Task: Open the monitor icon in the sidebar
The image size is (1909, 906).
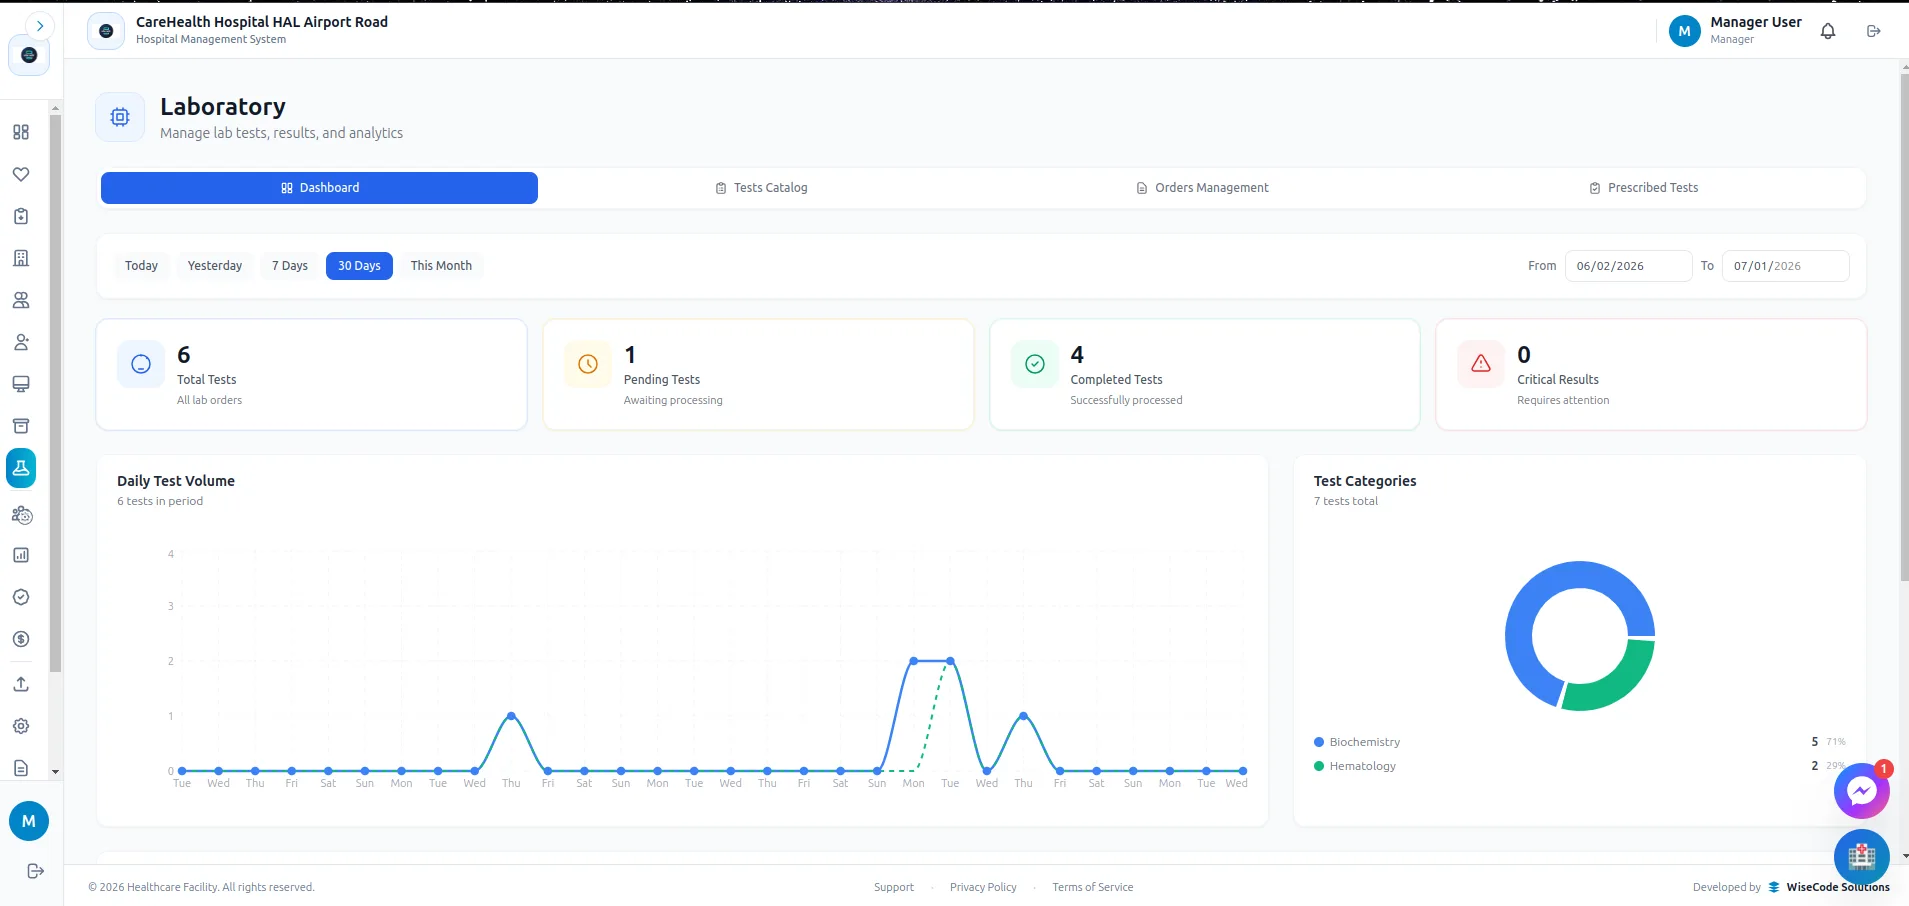Action: coord(21,384)
